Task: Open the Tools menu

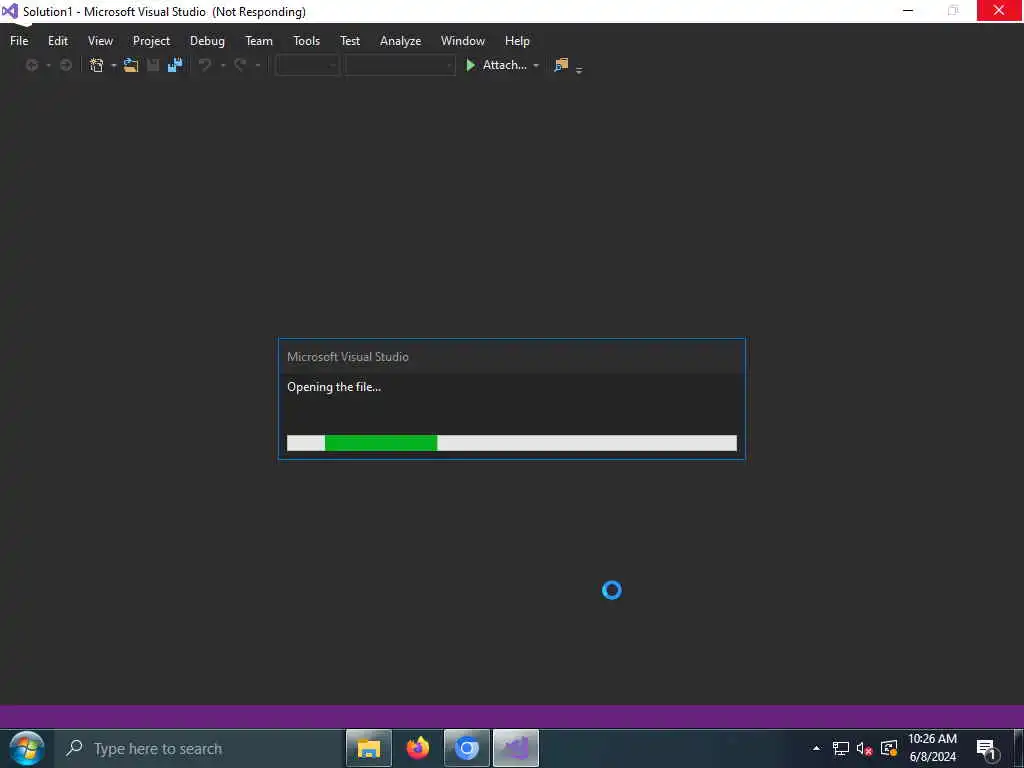Action: point(306,40)
